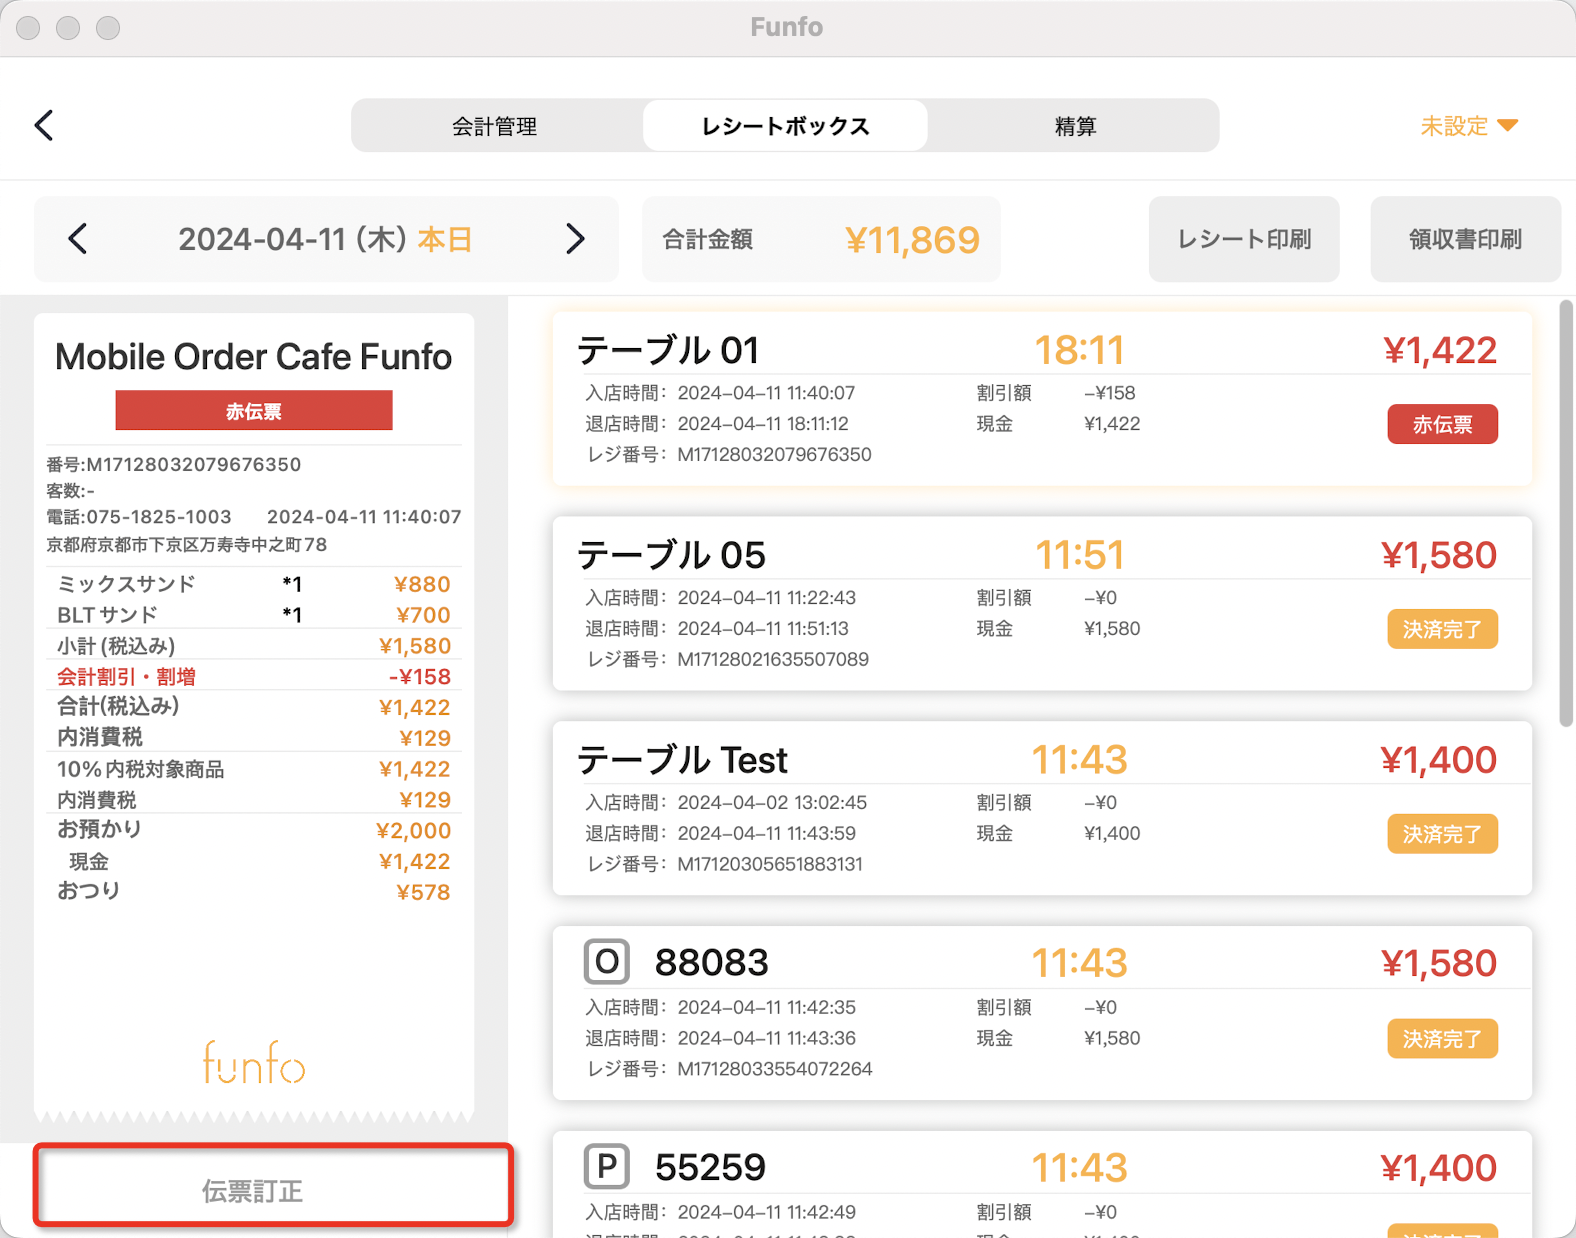This screenshot has height=1238, width=1576.
Task: Click the P icon beside order 55259
Action: pos(606,1166)
